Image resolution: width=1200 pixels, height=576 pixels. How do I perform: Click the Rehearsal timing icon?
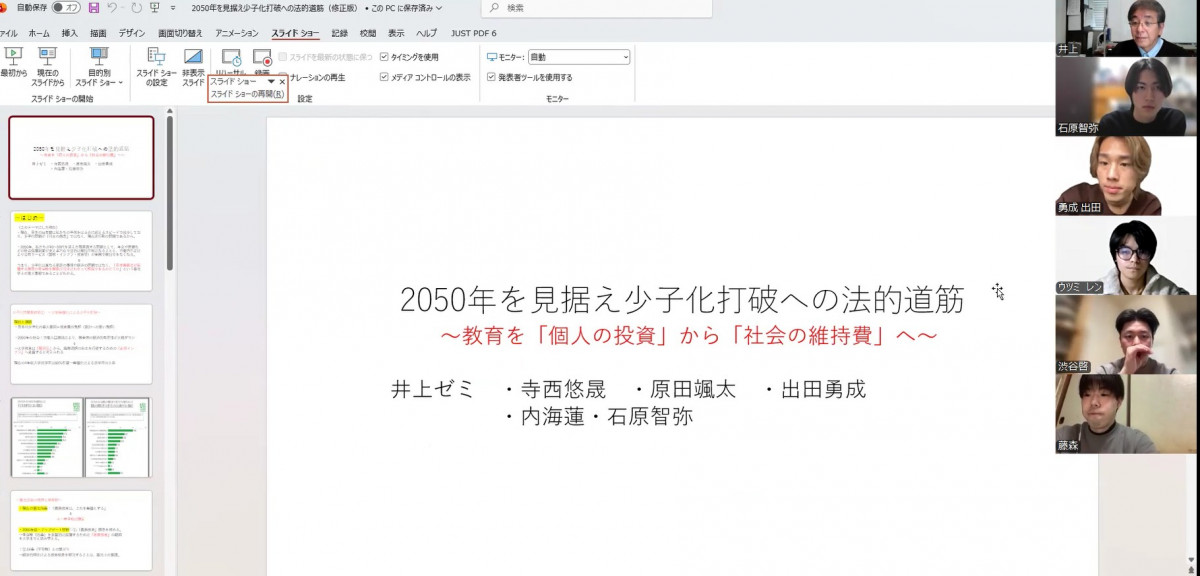coord(231,59)
